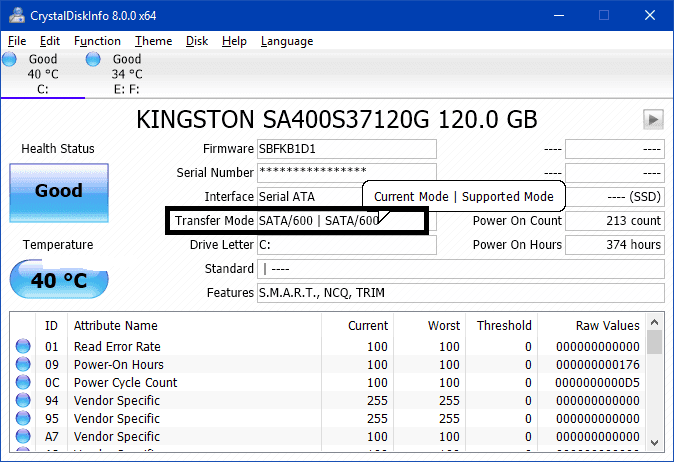Click the attribute list scrollbar thumb
This screenshot has height=462, width=674.
(654, 342)
